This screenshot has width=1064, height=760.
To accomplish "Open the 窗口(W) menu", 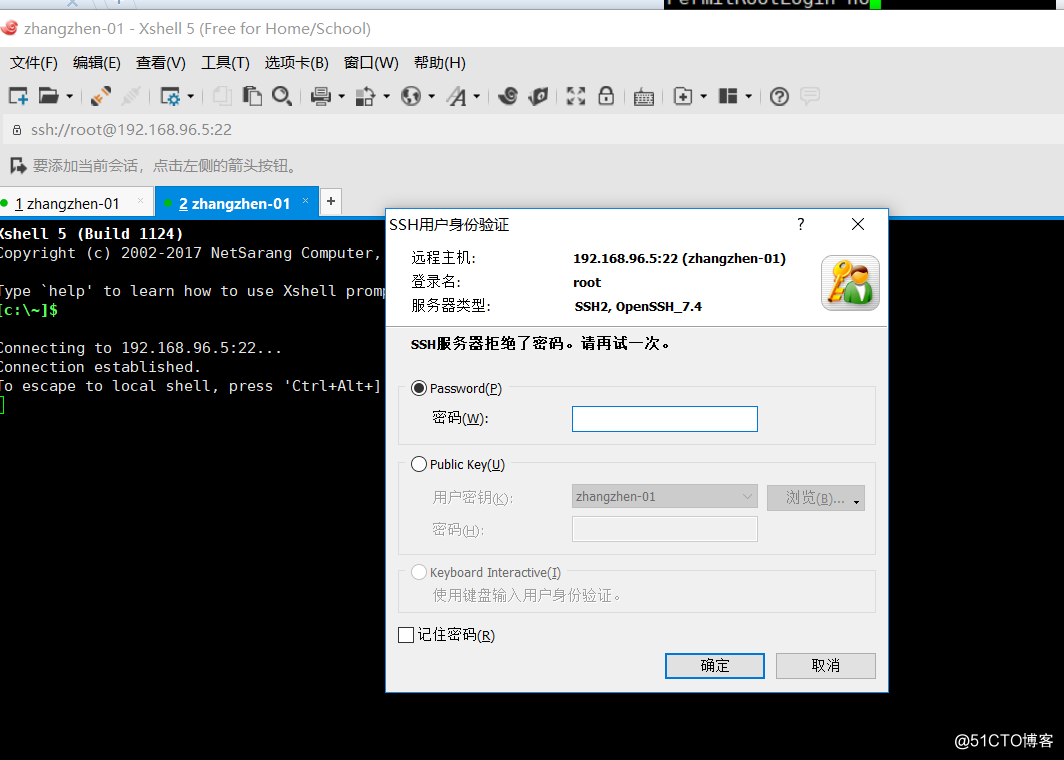I will pyautogui.click(x=371, y=63).
